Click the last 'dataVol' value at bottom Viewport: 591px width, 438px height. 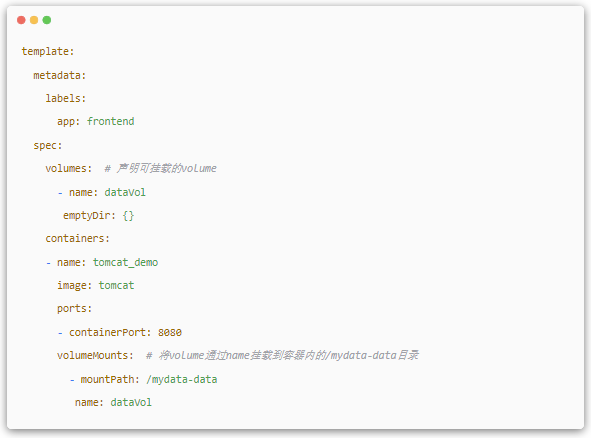point(131,403)
